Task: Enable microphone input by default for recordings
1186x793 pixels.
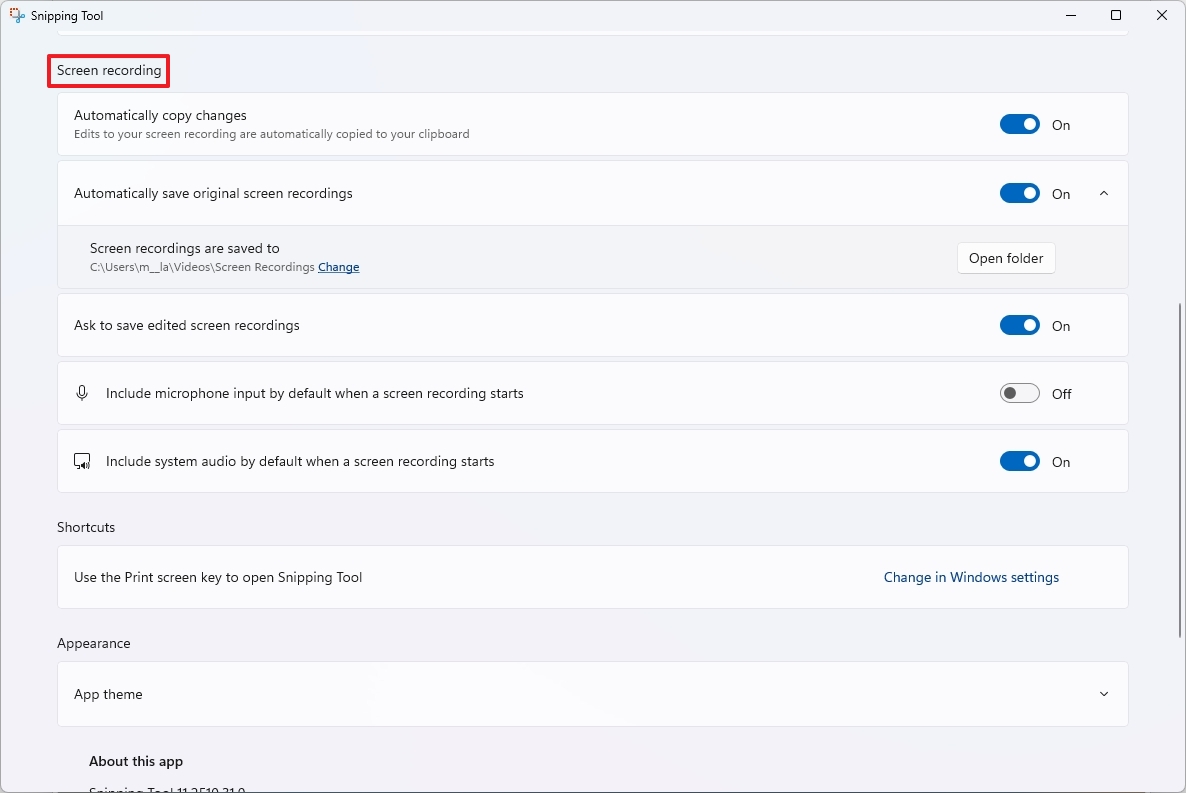Action: pyautogui.click(x=1019, y=393)
